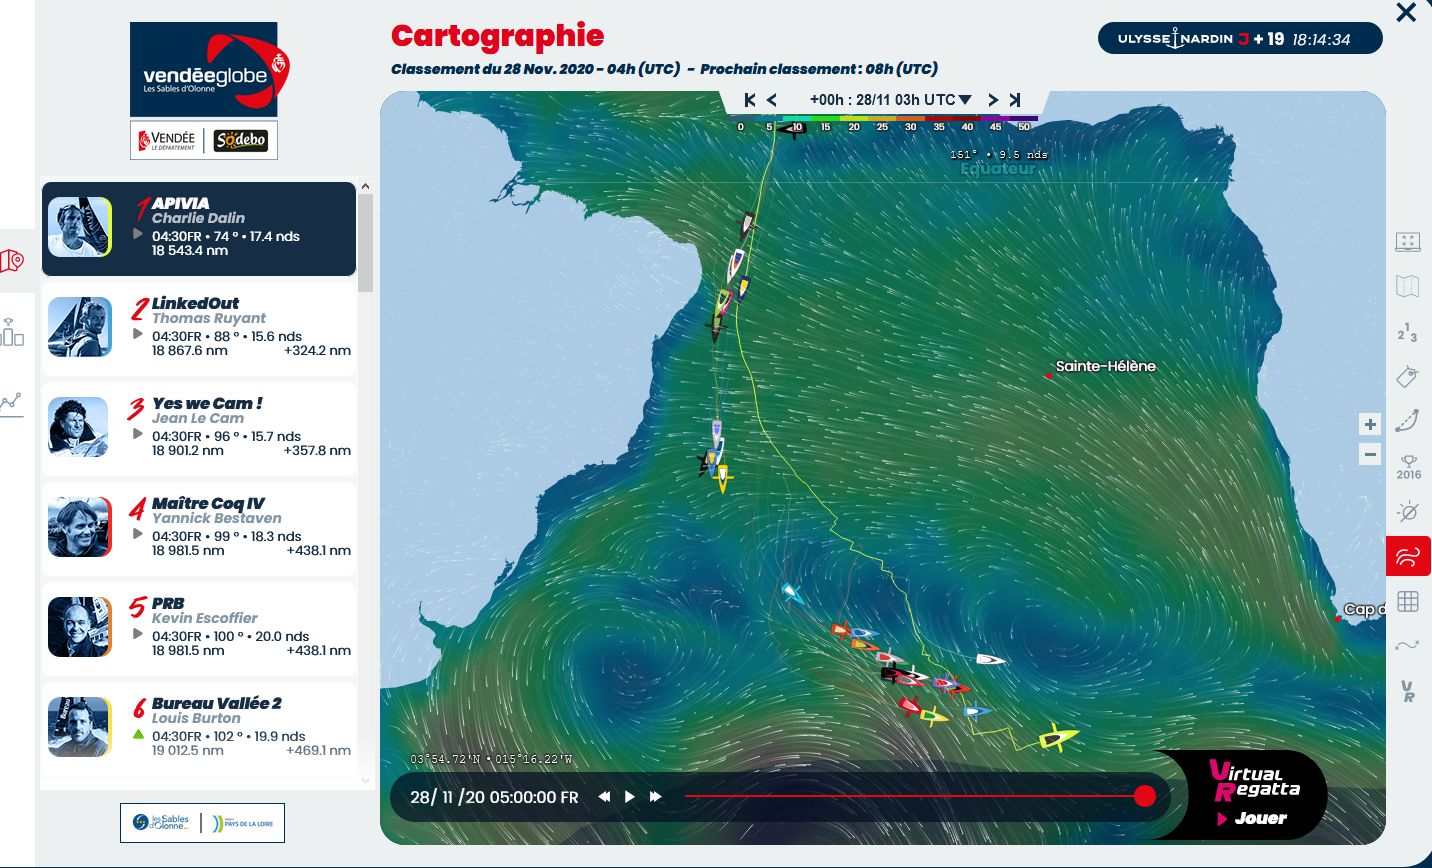Go to the next ranking time
Screen dimensions: 1432x868
point(993,100)
